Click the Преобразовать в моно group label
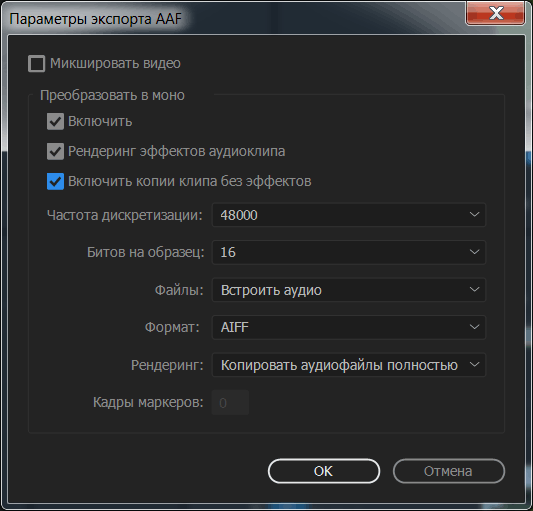The image size is (533, 511). (x=112, y=95)
